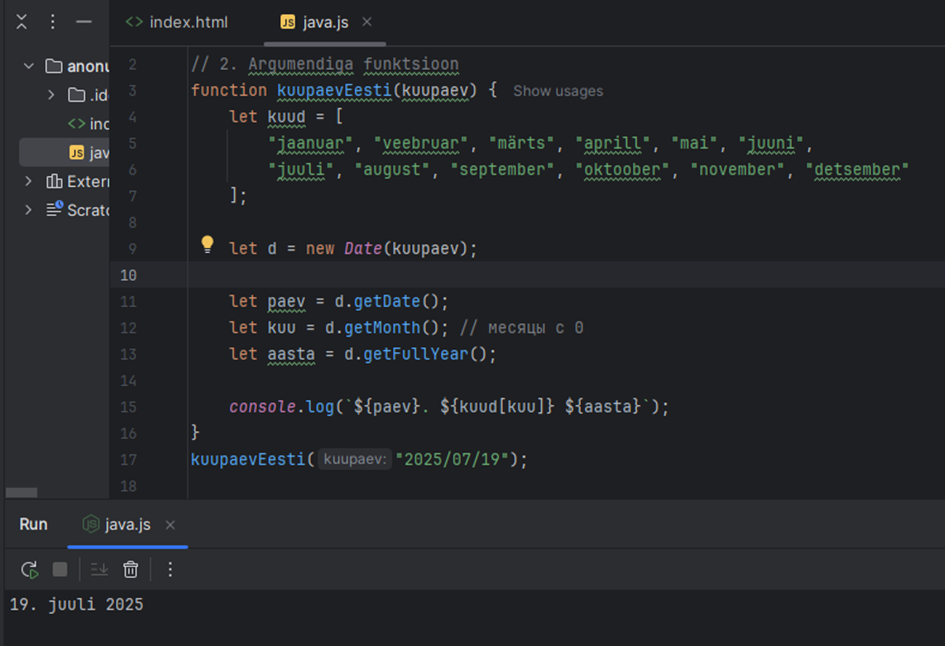Expand the .idea folder
The image size is (945, 646).
[51, 95]
